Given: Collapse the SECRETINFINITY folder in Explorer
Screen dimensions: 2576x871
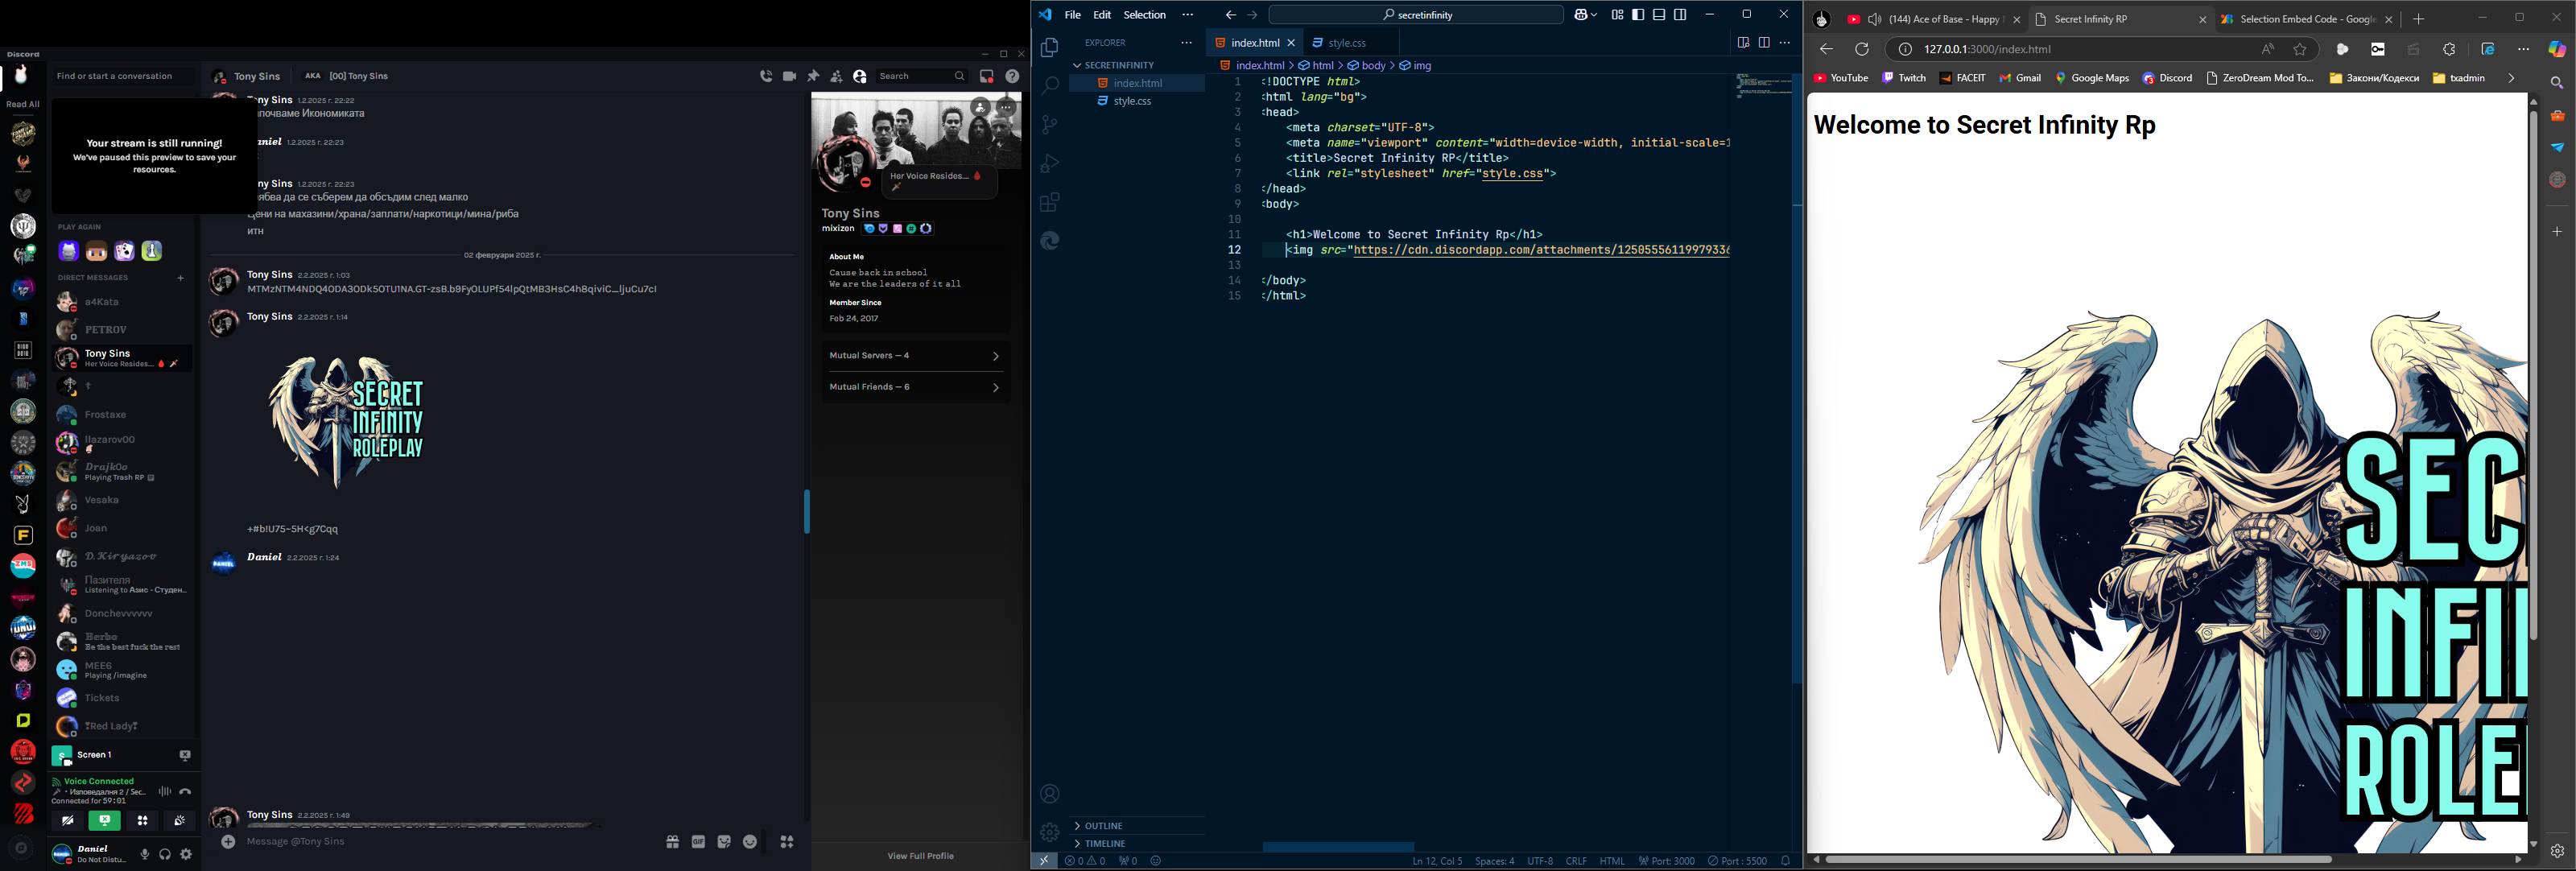Looking at the screenshot, I should (x=1137, y=65).
